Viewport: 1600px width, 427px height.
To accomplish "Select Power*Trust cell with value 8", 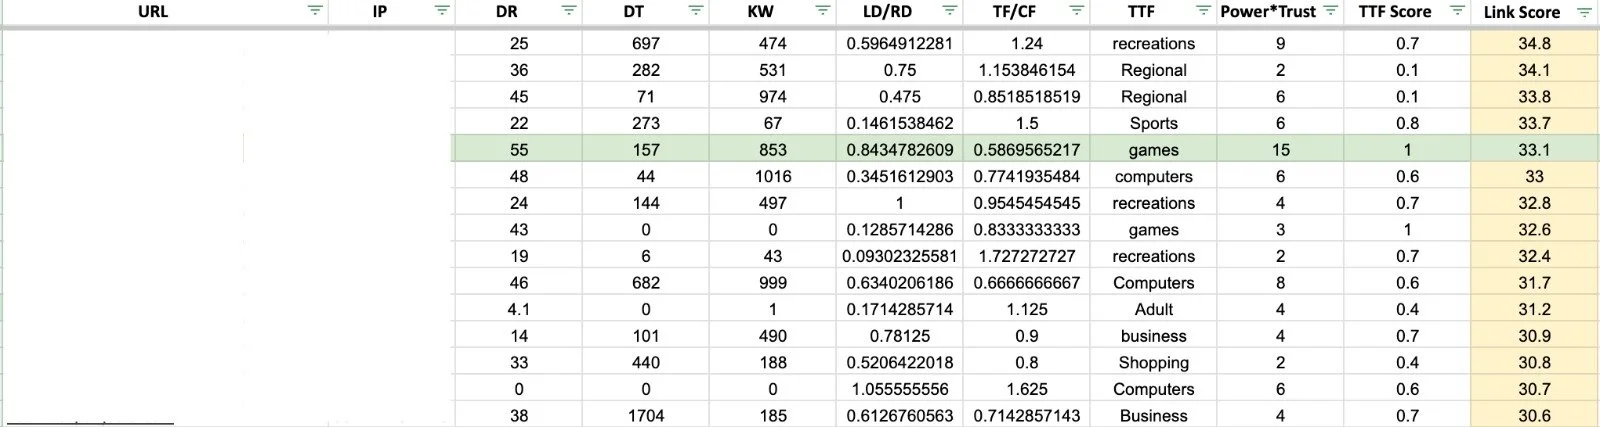I will (x=1280, y=283).
